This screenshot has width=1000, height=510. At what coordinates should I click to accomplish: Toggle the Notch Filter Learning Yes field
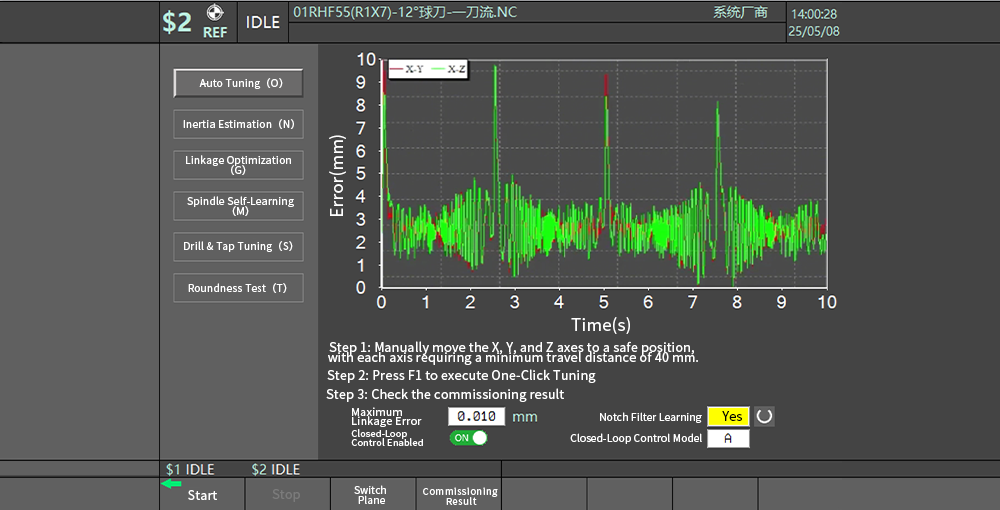728,417
